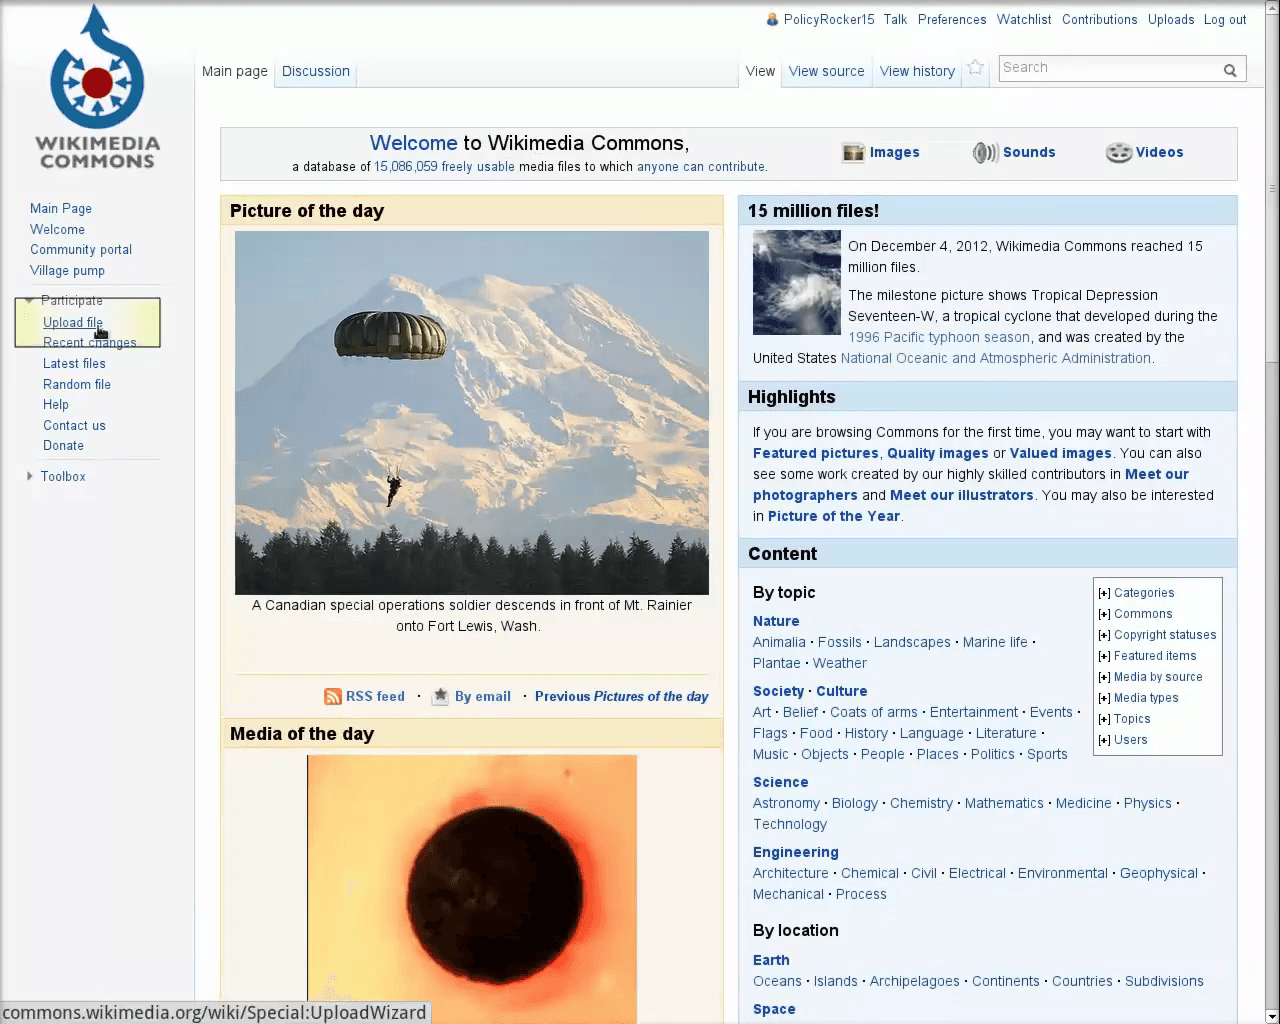Open the Random file link
Viewport: 1280px width, 1024px height.
[x=77, y=384]
